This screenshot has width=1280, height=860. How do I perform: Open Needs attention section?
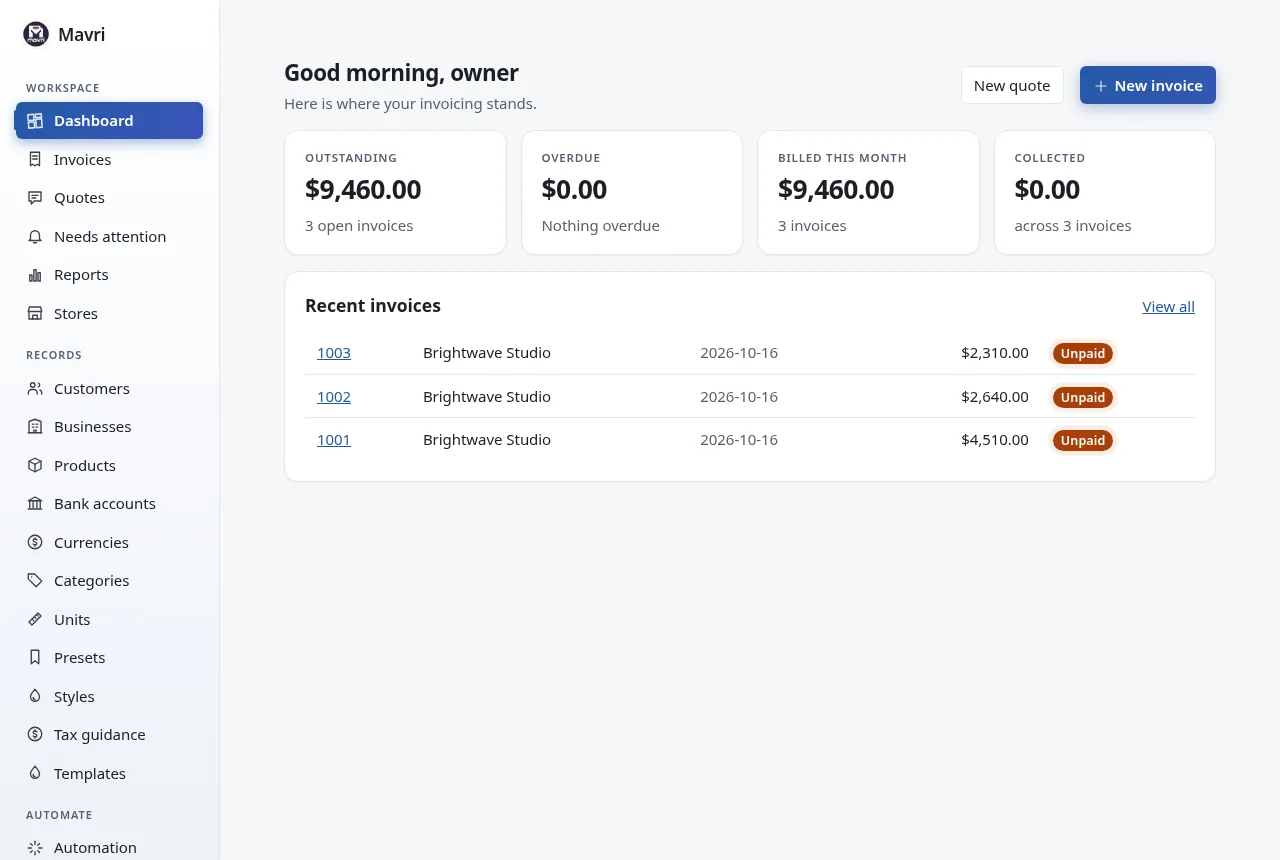[109, 237]
